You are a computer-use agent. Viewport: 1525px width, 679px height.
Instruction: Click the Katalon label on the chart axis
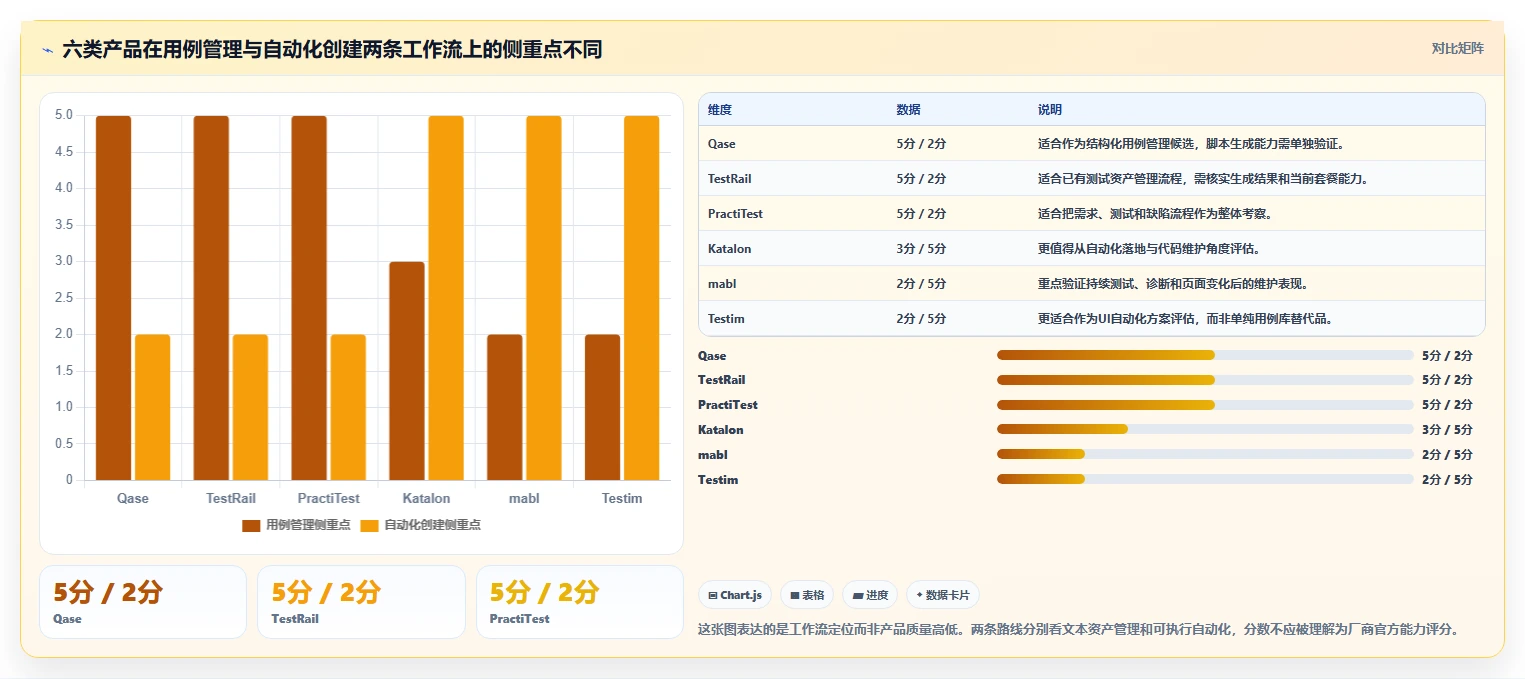(427, 498)
